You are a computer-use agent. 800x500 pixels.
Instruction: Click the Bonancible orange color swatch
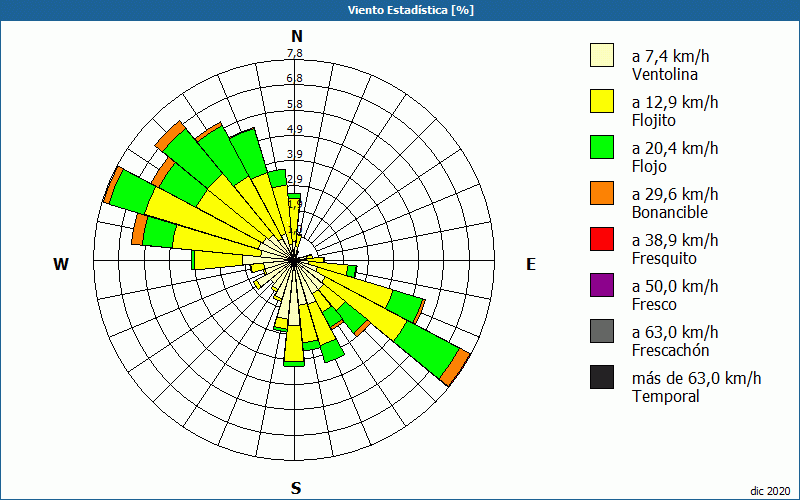click(x=602, y=193)
